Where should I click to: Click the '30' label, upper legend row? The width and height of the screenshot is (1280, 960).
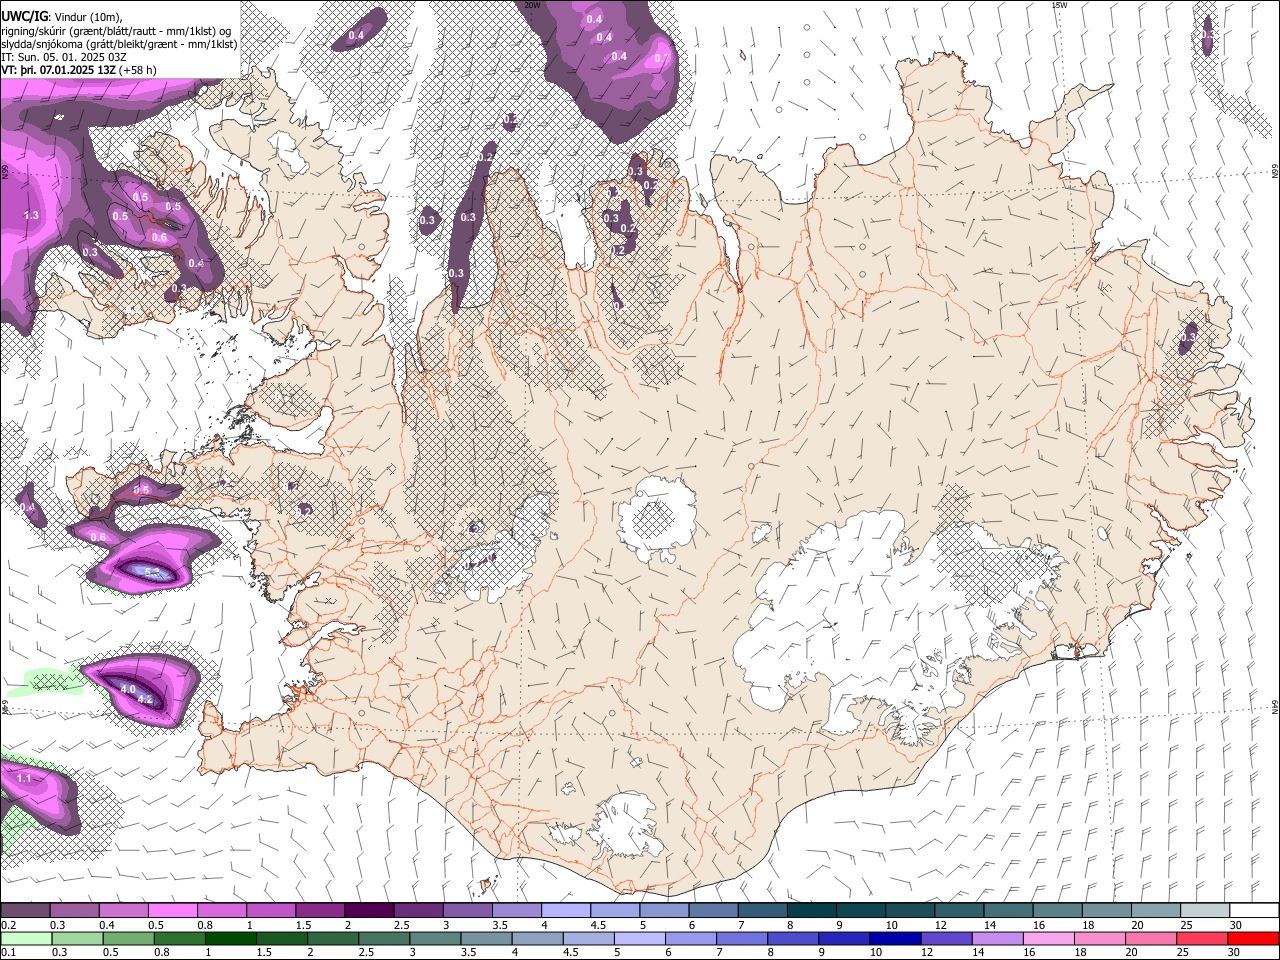1235,925
